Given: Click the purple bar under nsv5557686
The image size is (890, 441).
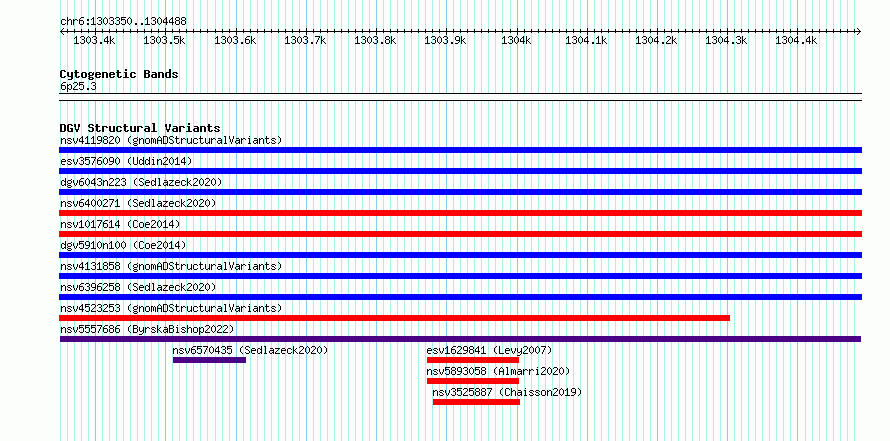Looking at the screenshot, I should [x=460, y=339].
